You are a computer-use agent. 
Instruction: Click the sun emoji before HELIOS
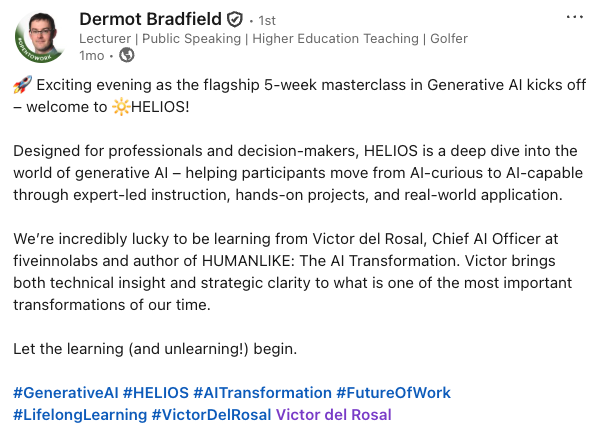tap(126, 105)
